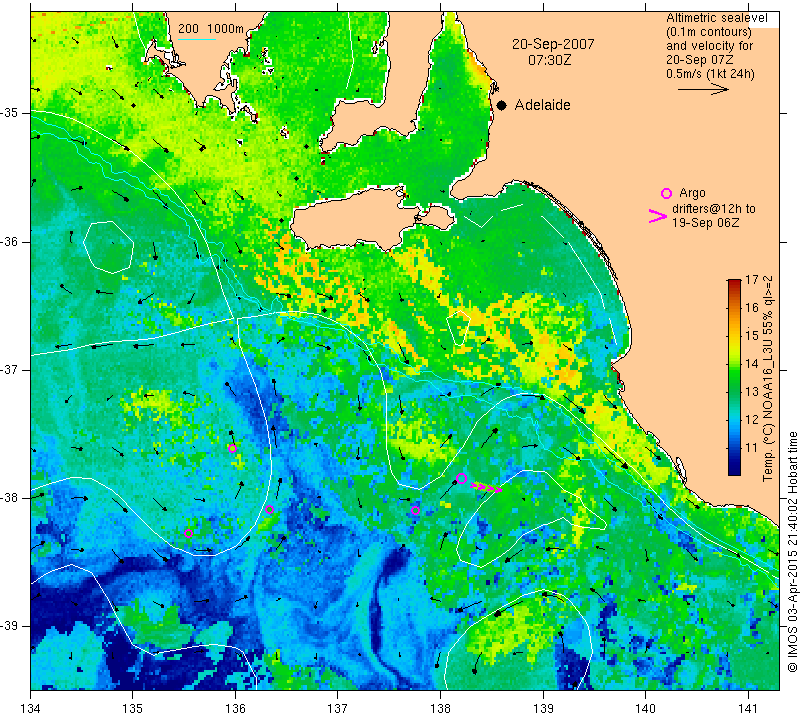The height and width of the screenshot is (720, 800).
Task: Click the 'and velocity for' legend text
Action: pos(710,46)
